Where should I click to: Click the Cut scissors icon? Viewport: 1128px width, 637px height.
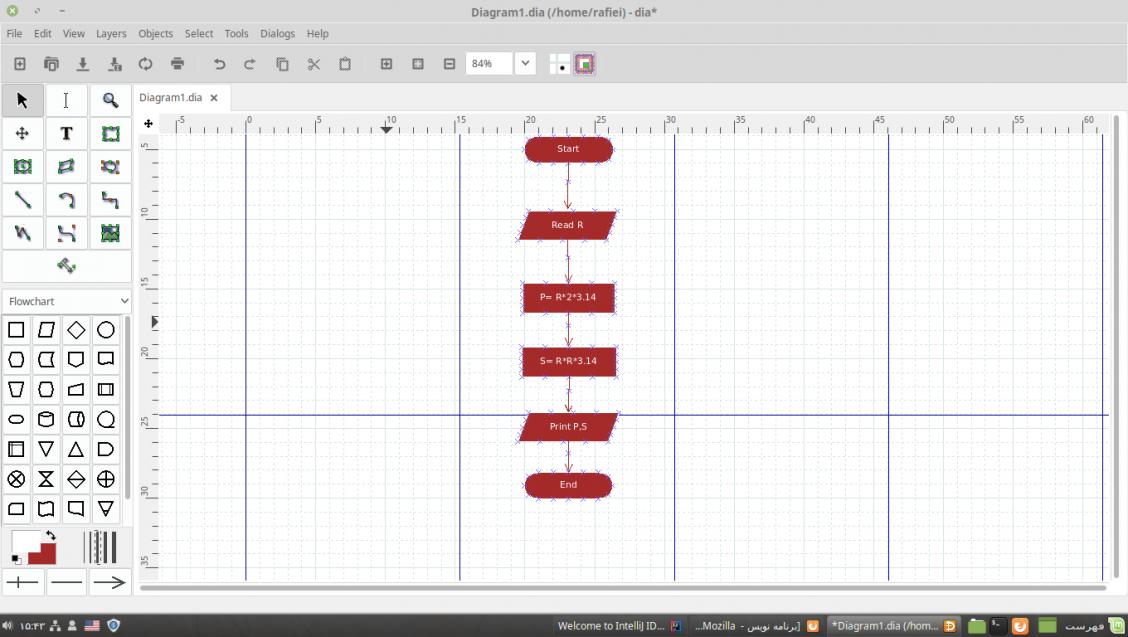[x=313, y=64]
